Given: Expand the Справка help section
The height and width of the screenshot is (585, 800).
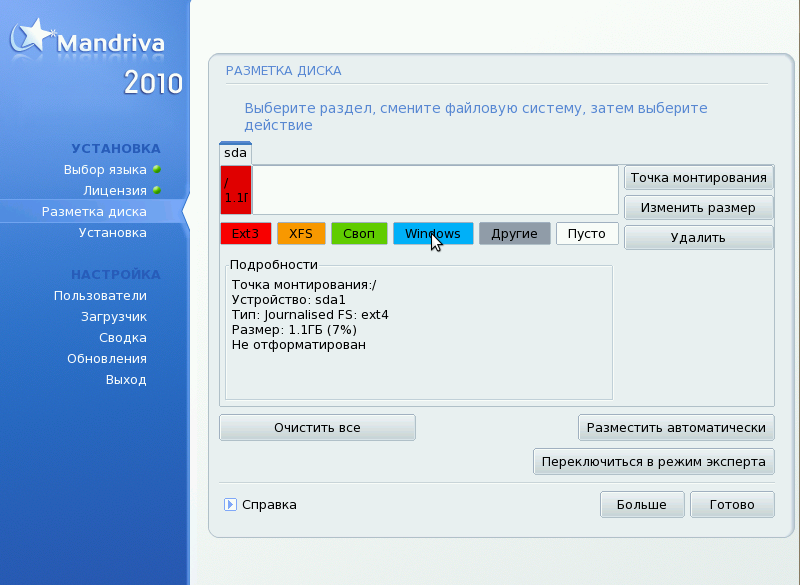Looking at the screenshot, I should pos(230,504).
